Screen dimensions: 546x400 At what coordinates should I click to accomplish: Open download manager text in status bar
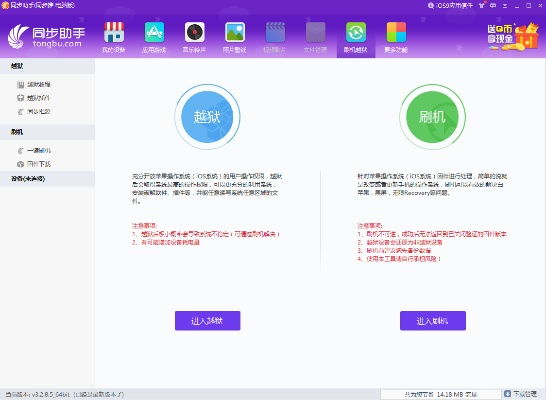(525, 394)
